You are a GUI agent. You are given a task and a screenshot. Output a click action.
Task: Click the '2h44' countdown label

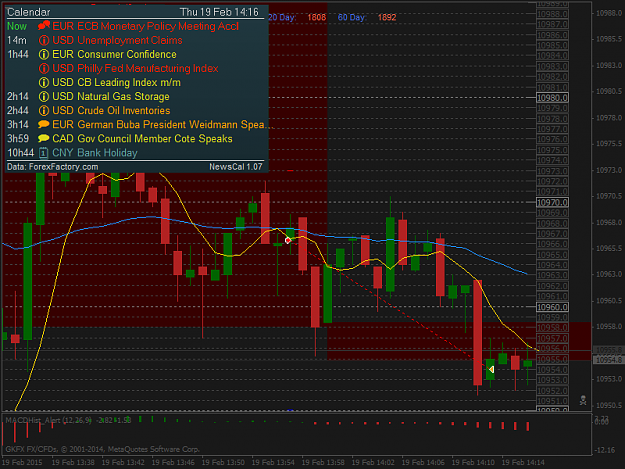pos(18,110)
